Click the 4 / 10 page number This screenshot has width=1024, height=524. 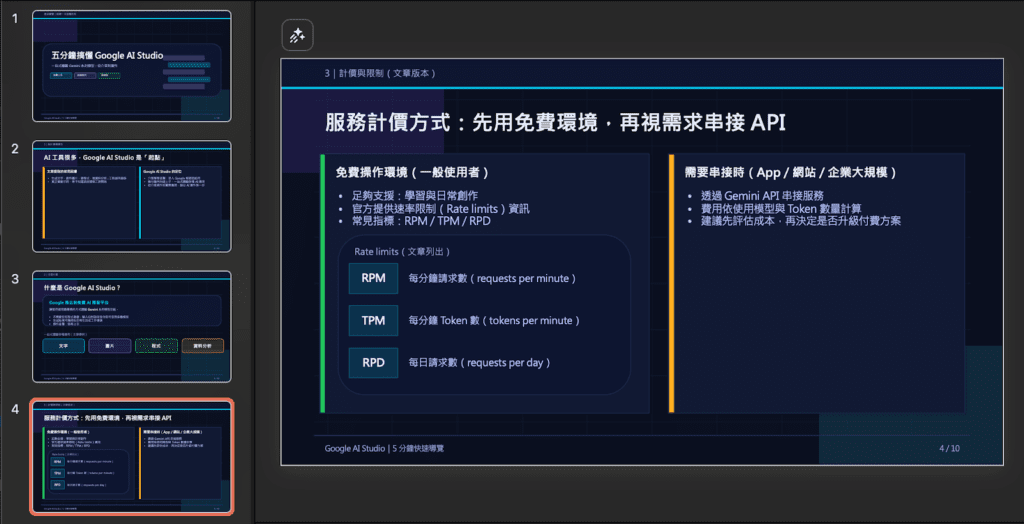pos(949,448)
